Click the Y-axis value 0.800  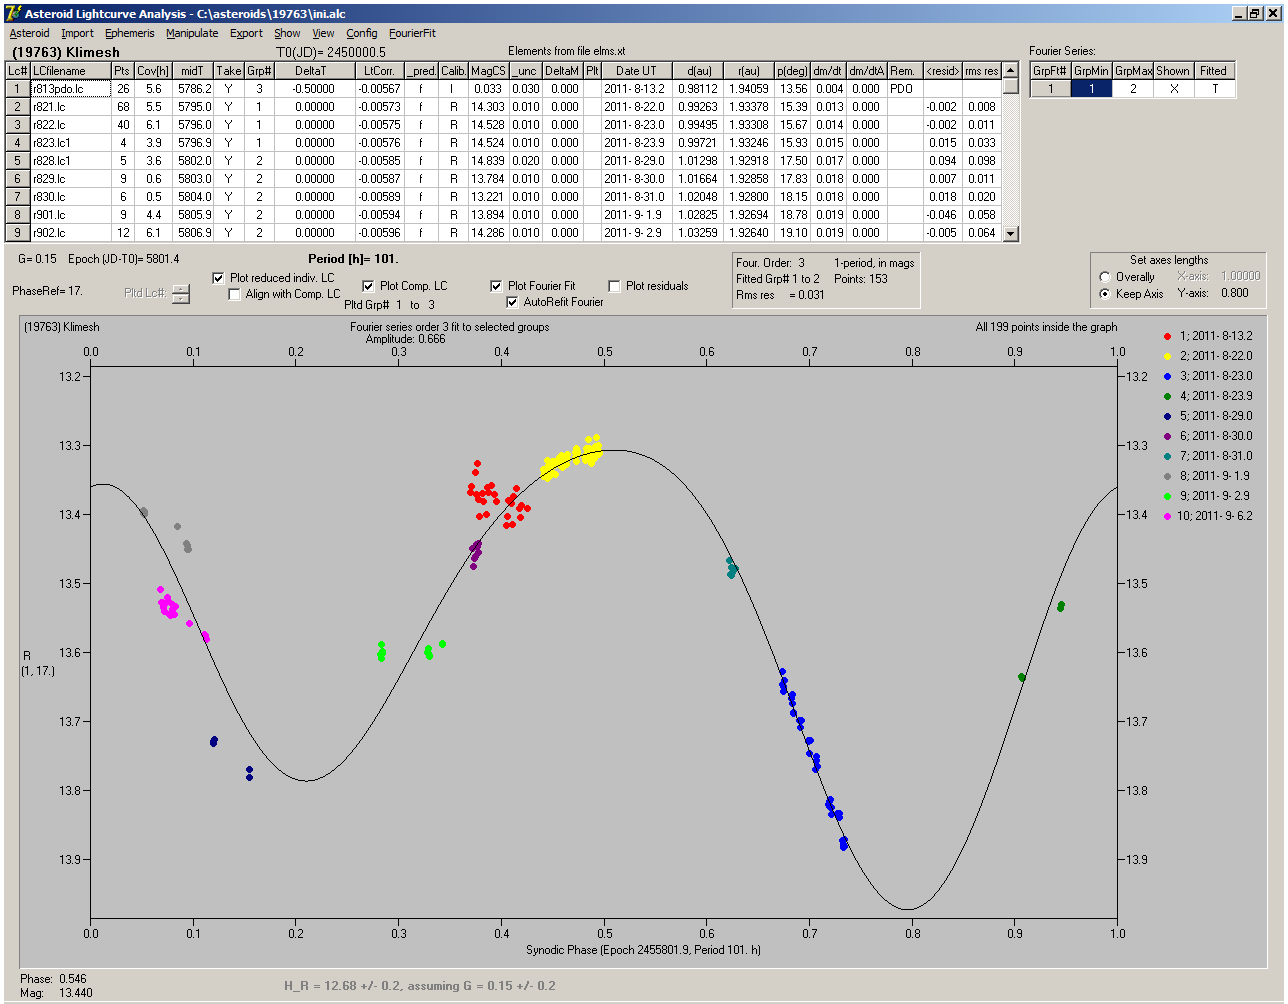click(x=1234, y=294)
